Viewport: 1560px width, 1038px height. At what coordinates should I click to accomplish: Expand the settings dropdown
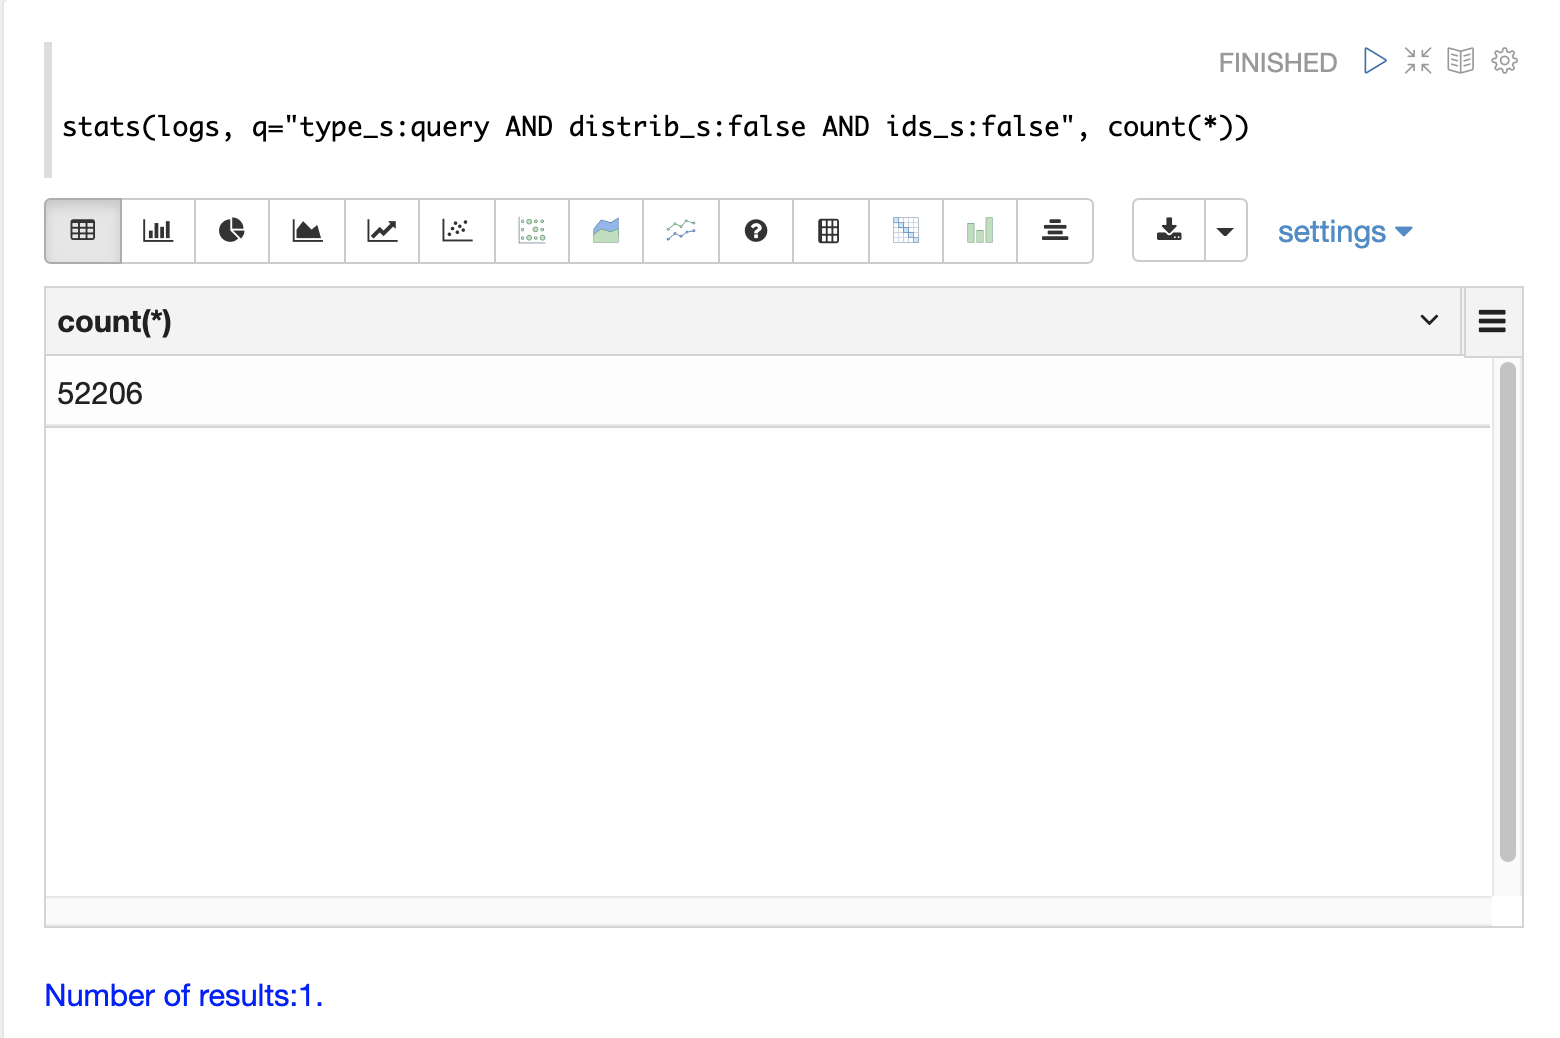1344,232
